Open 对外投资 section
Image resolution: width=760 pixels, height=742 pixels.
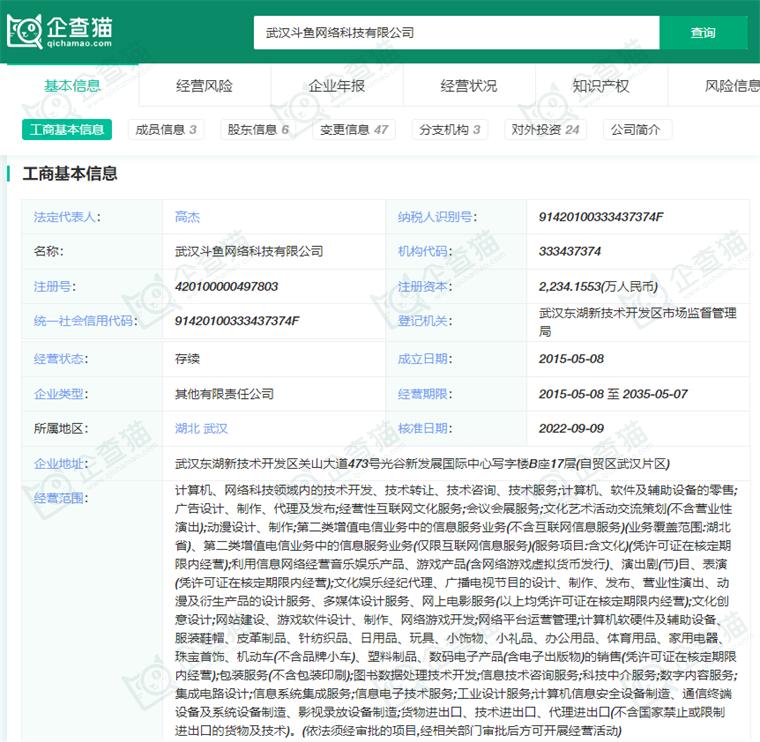545,130
